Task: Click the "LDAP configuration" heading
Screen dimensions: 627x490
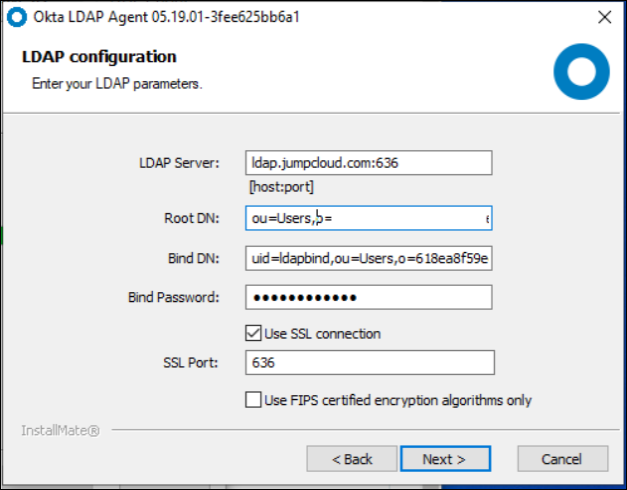Action: (x=99, y=57)
